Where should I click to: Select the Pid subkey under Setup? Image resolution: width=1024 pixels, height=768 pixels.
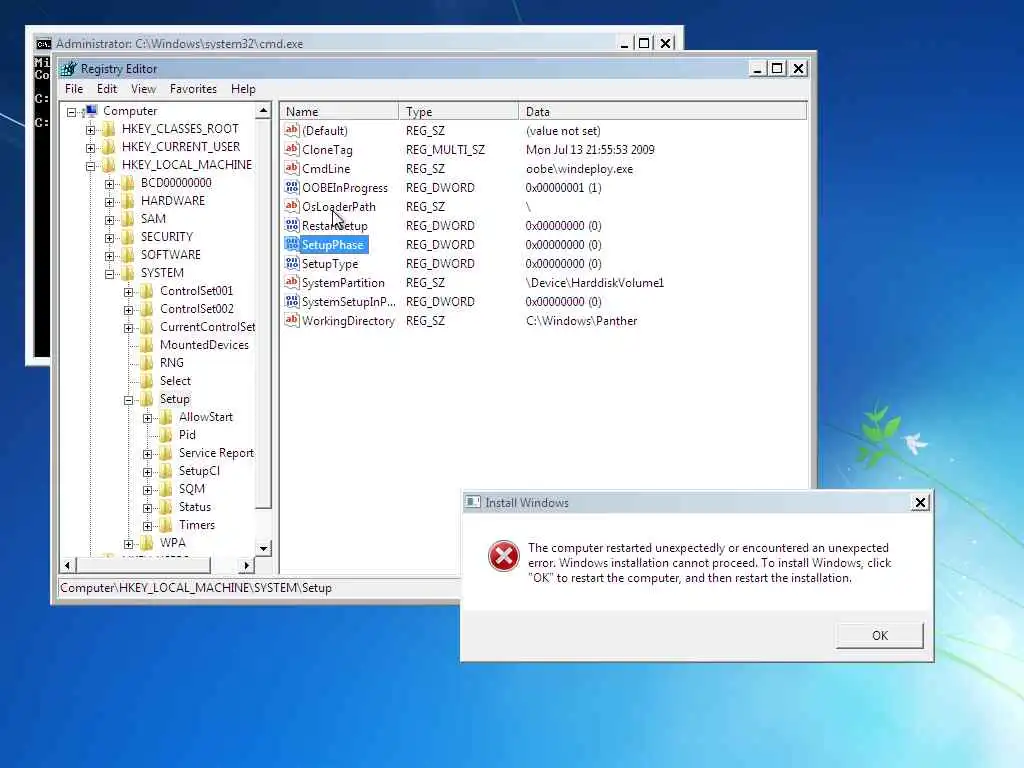(x=187, y=435)
